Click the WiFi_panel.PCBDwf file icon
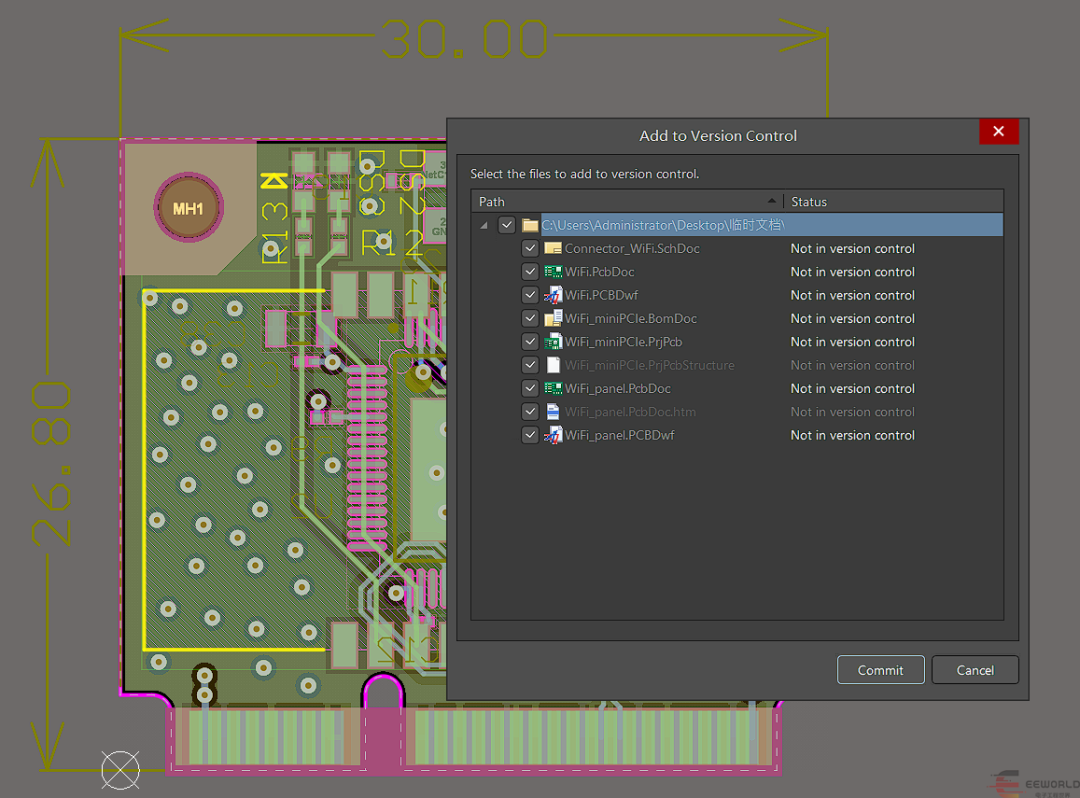1080x798 pixels. pyautogui.click(x=553, y=435)
